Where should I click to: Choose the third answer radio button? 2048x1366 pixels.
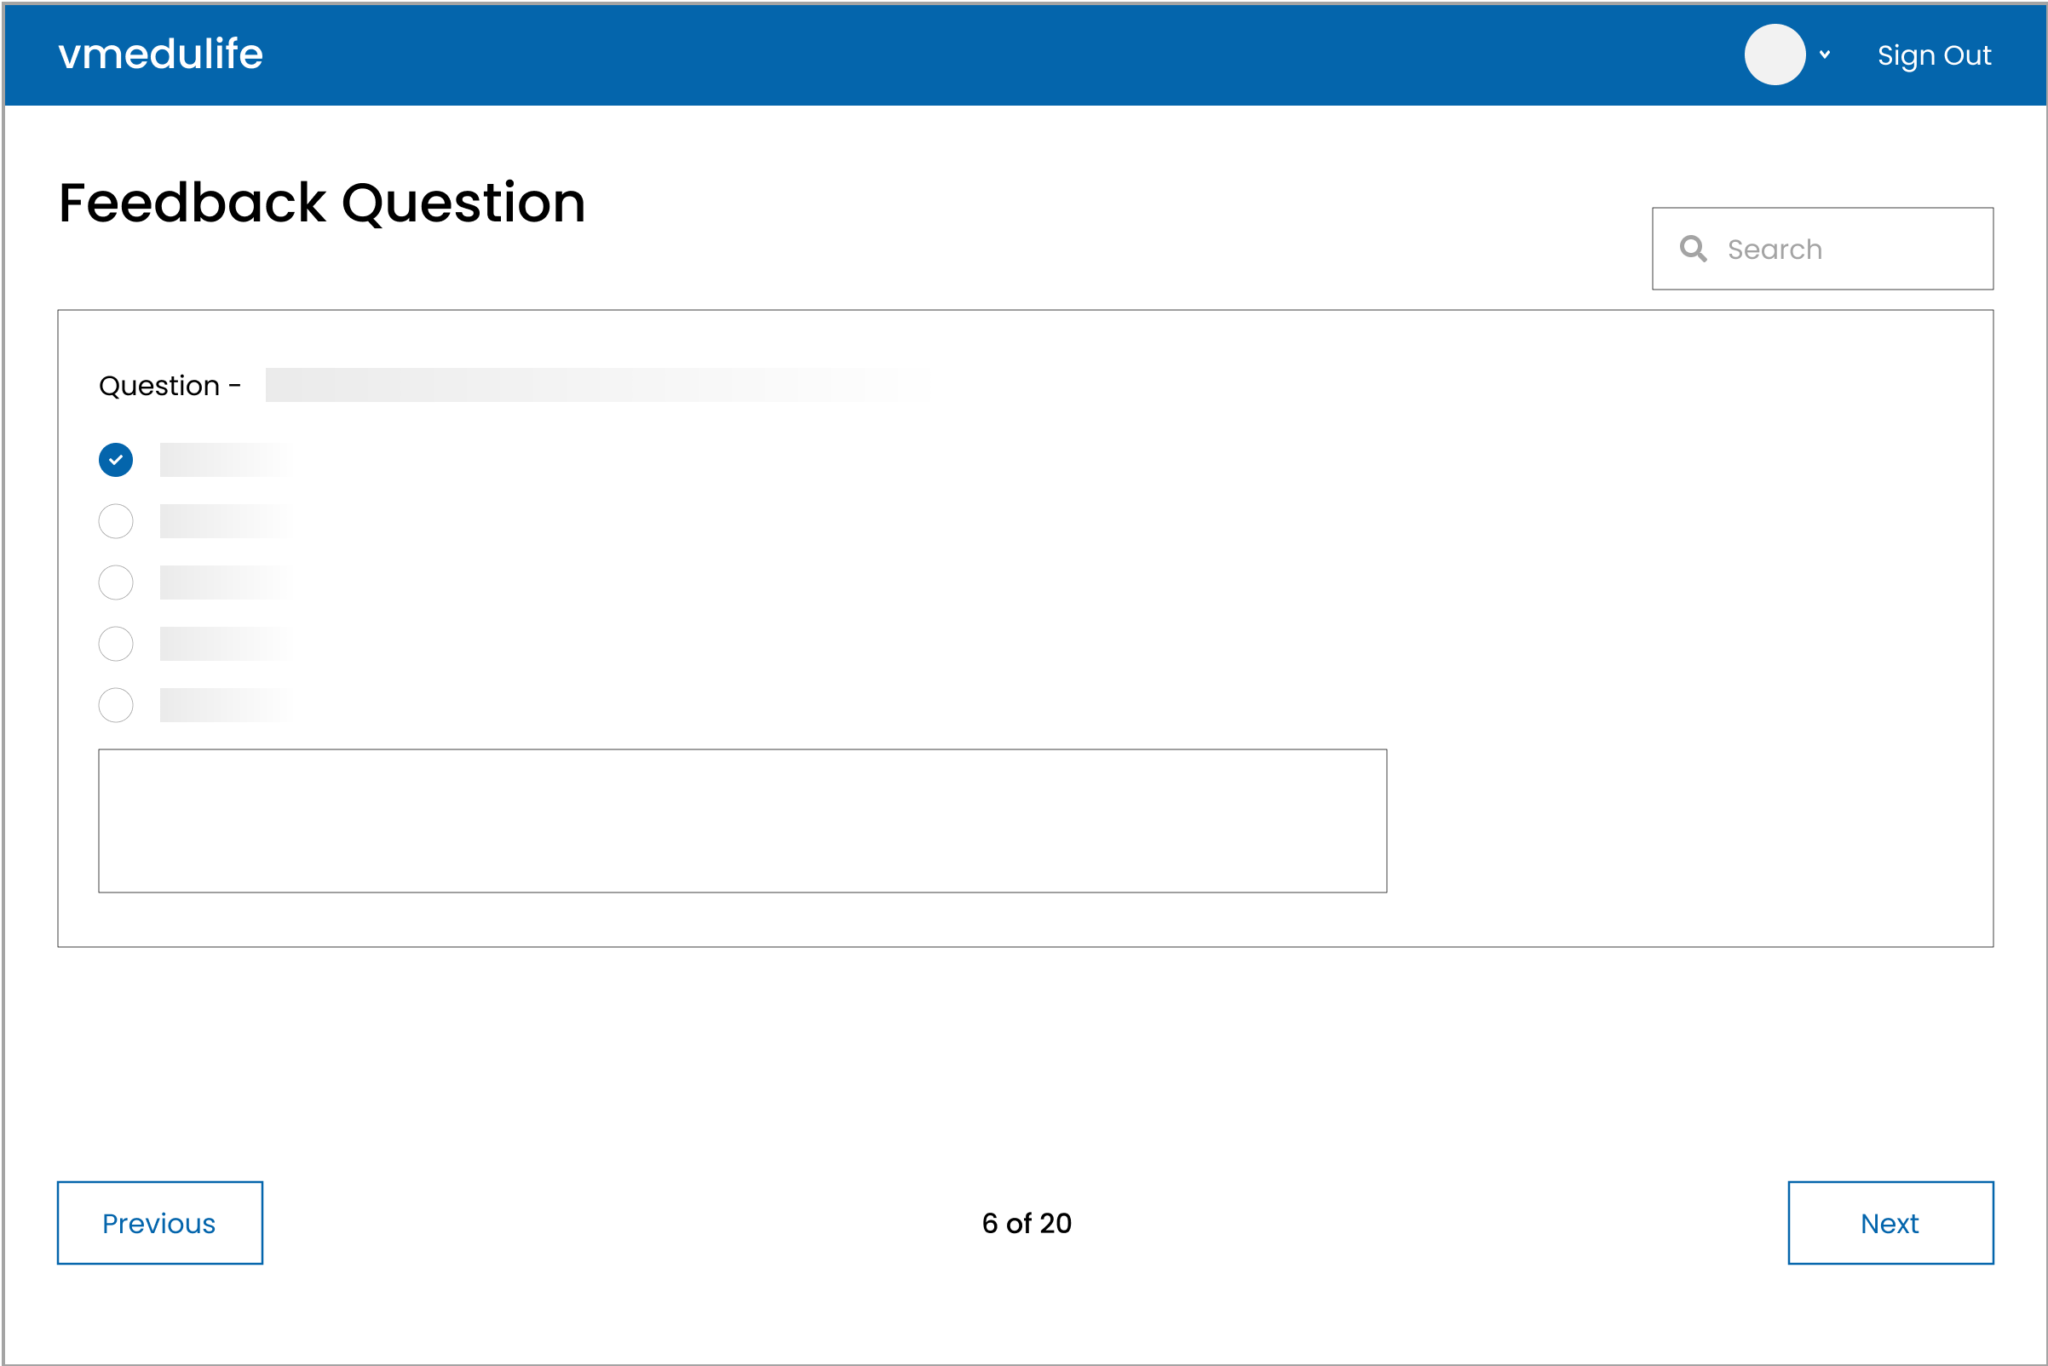tap(116, 582)
